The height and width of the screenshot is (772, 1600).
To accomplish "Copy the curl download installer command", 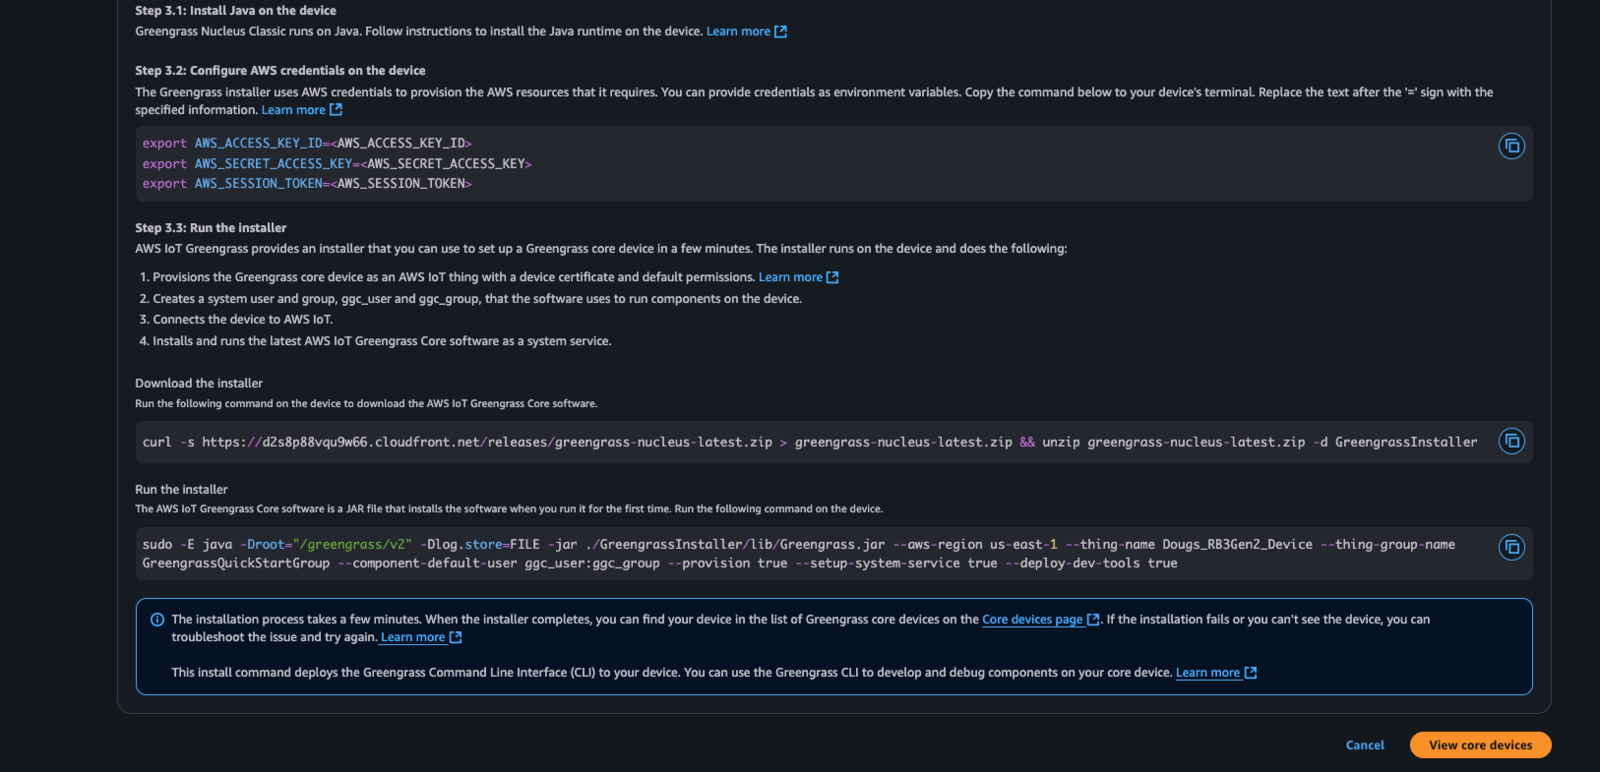I will pyautogui.click(x=1511, y=441).
